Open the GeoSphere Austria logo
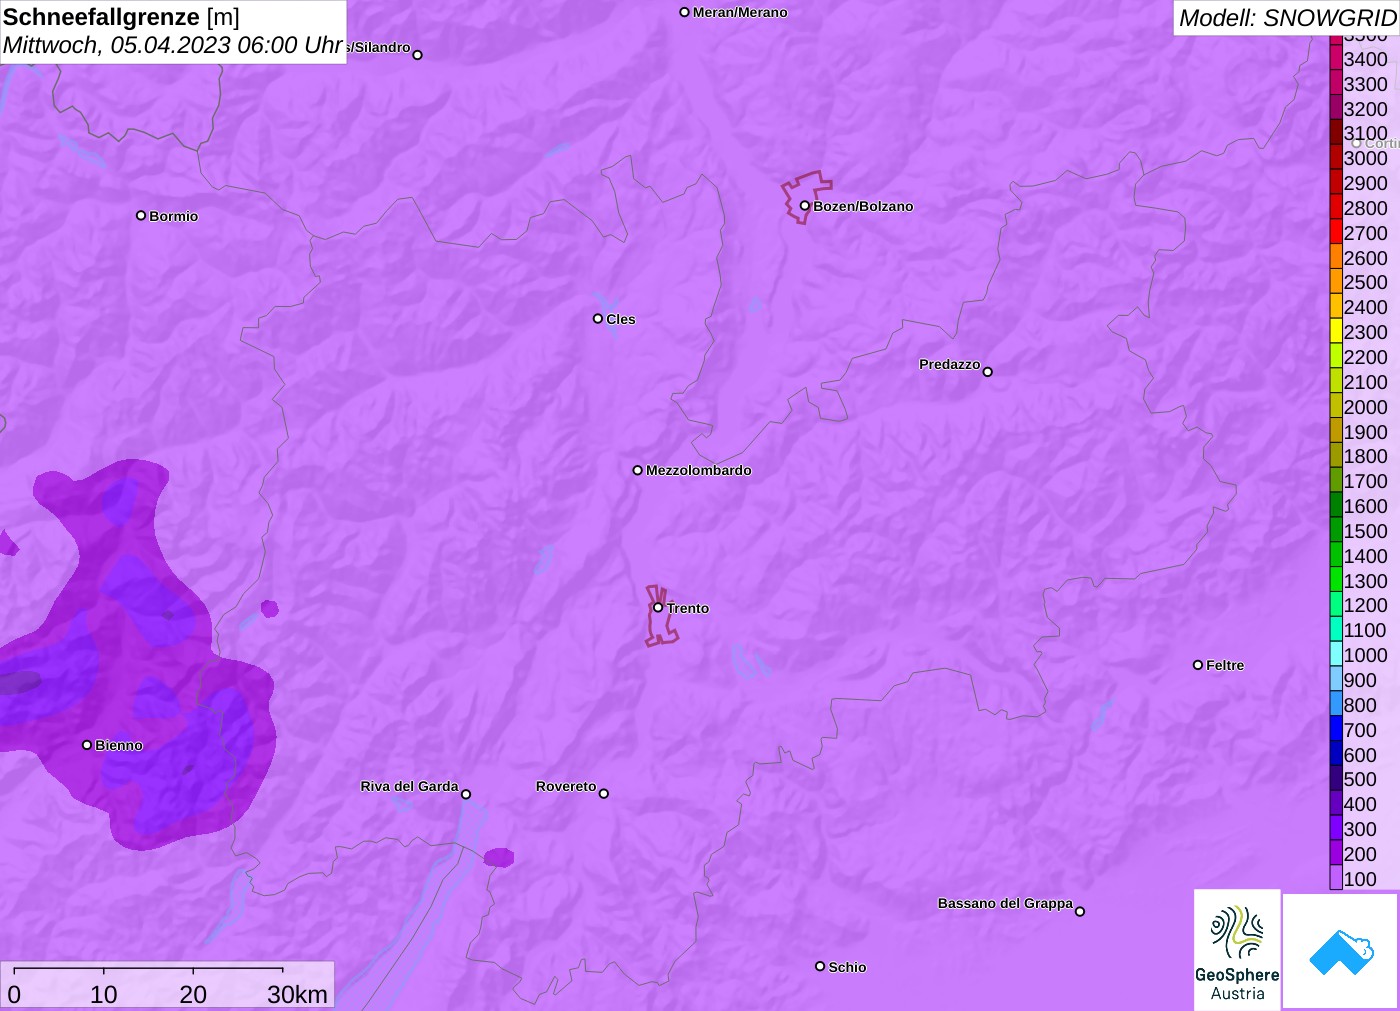 coord(1237,950)
